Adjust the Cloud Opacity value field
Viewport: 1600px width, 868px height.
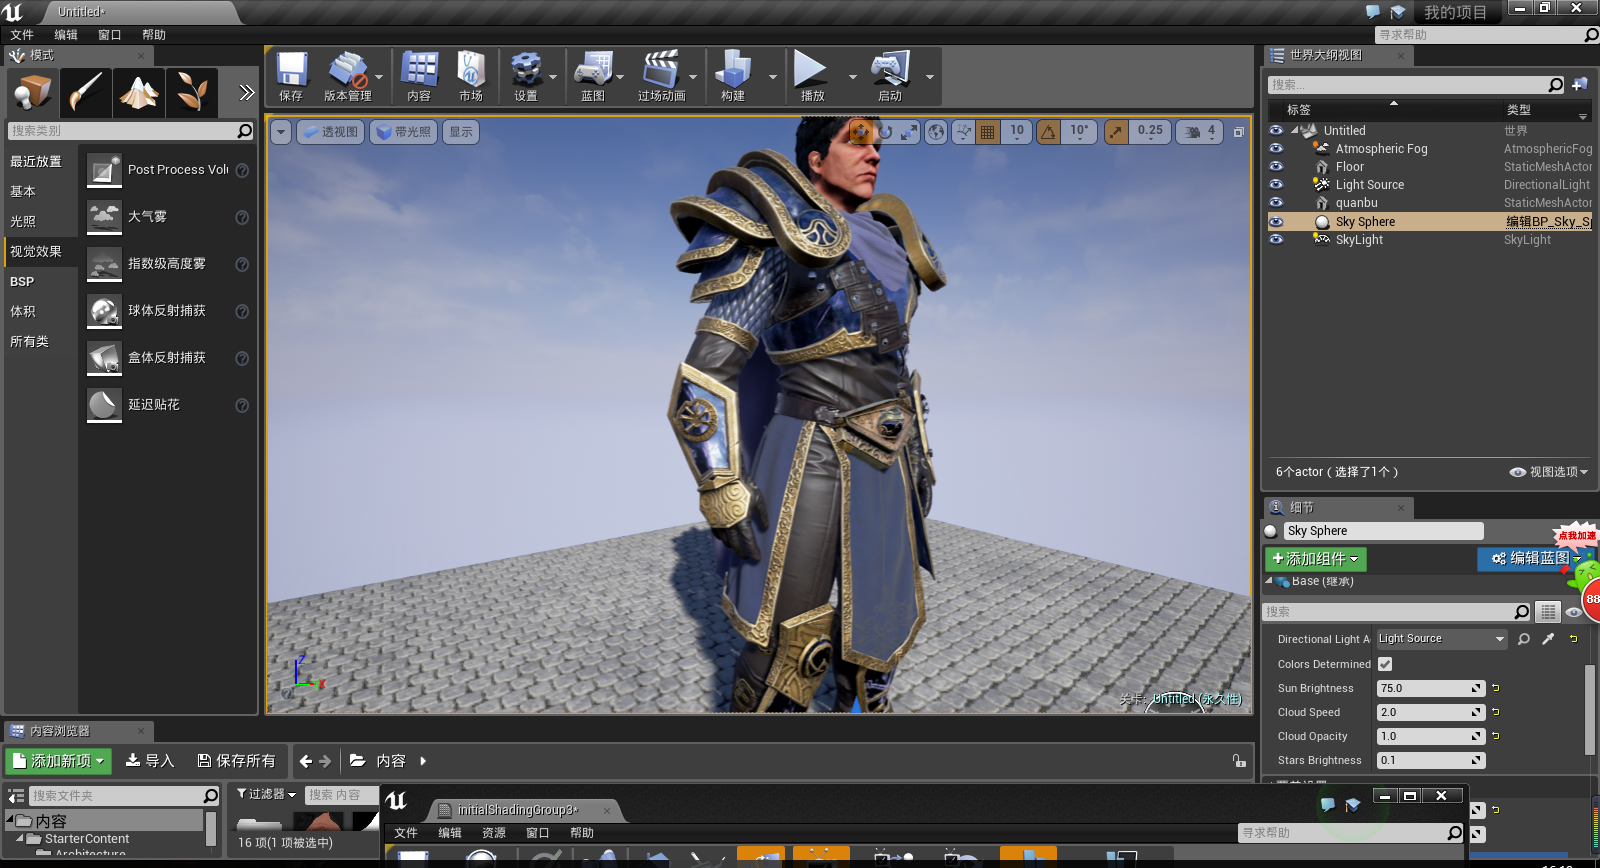pos(1431,736)
